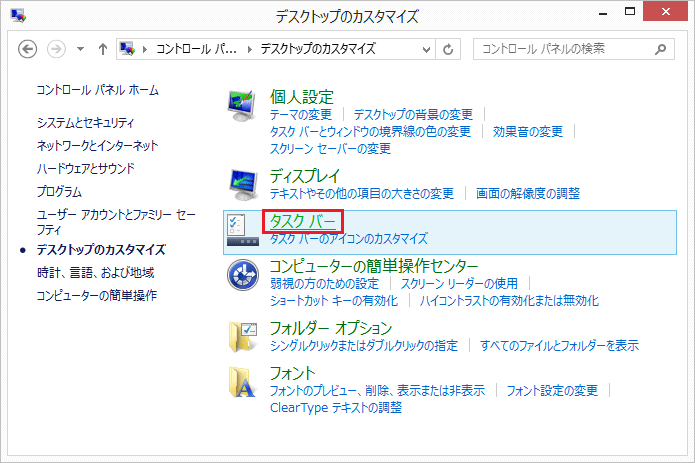This screenshot has height=463, width=695.
Task: Click the 個人設定 monitor icon
Action: click(242, 105)
